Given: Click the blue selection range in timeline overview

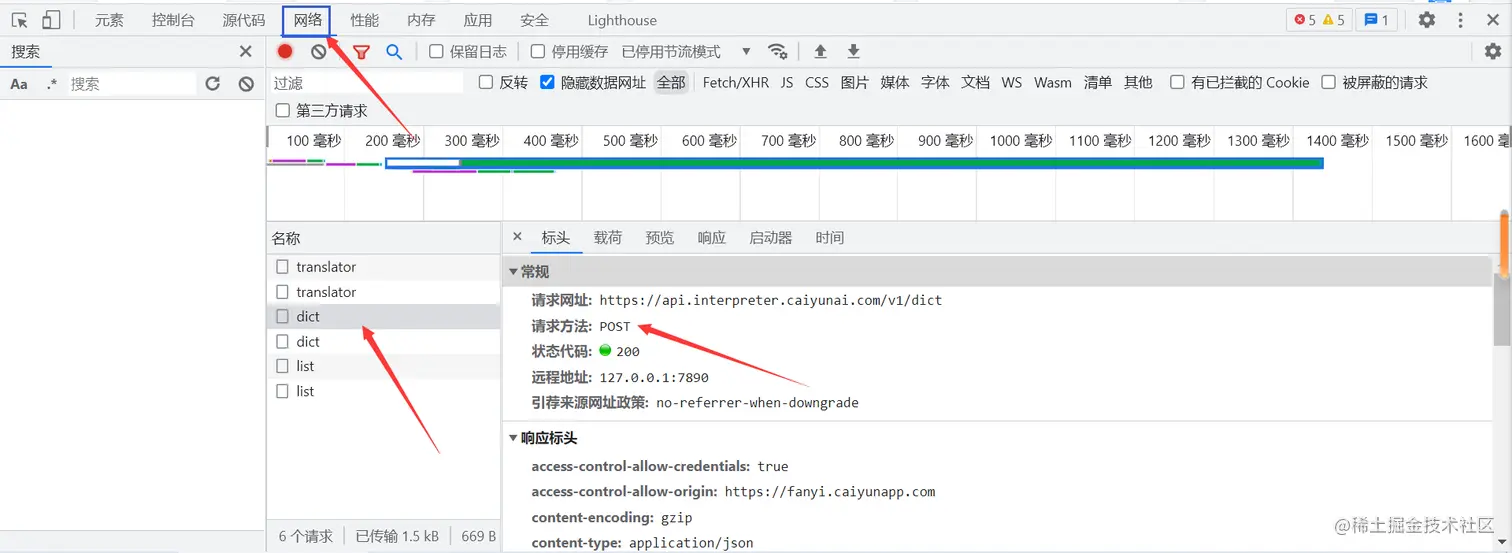Looking at the screenshot, I should tap(854, 163).
